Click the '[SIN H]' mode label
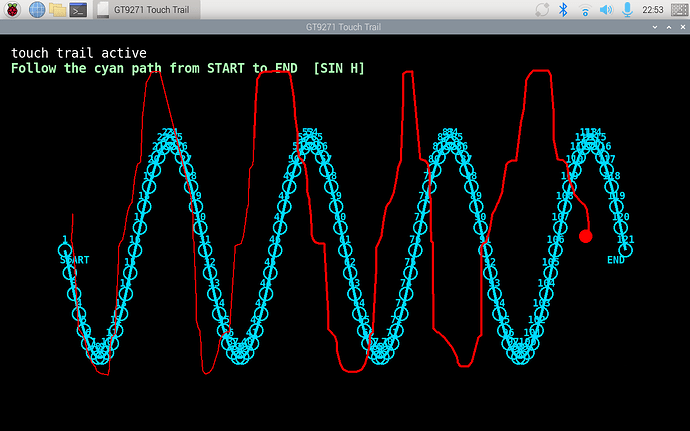The image size is (690, 431). [338, 68]
